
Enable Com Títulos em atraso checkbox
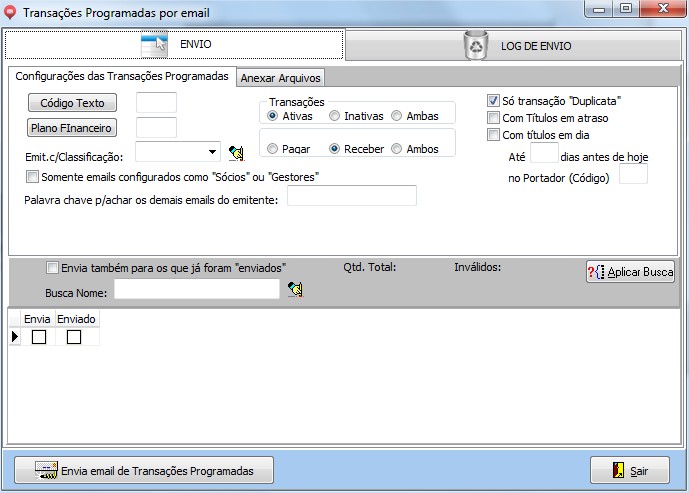tap(493, 118)
